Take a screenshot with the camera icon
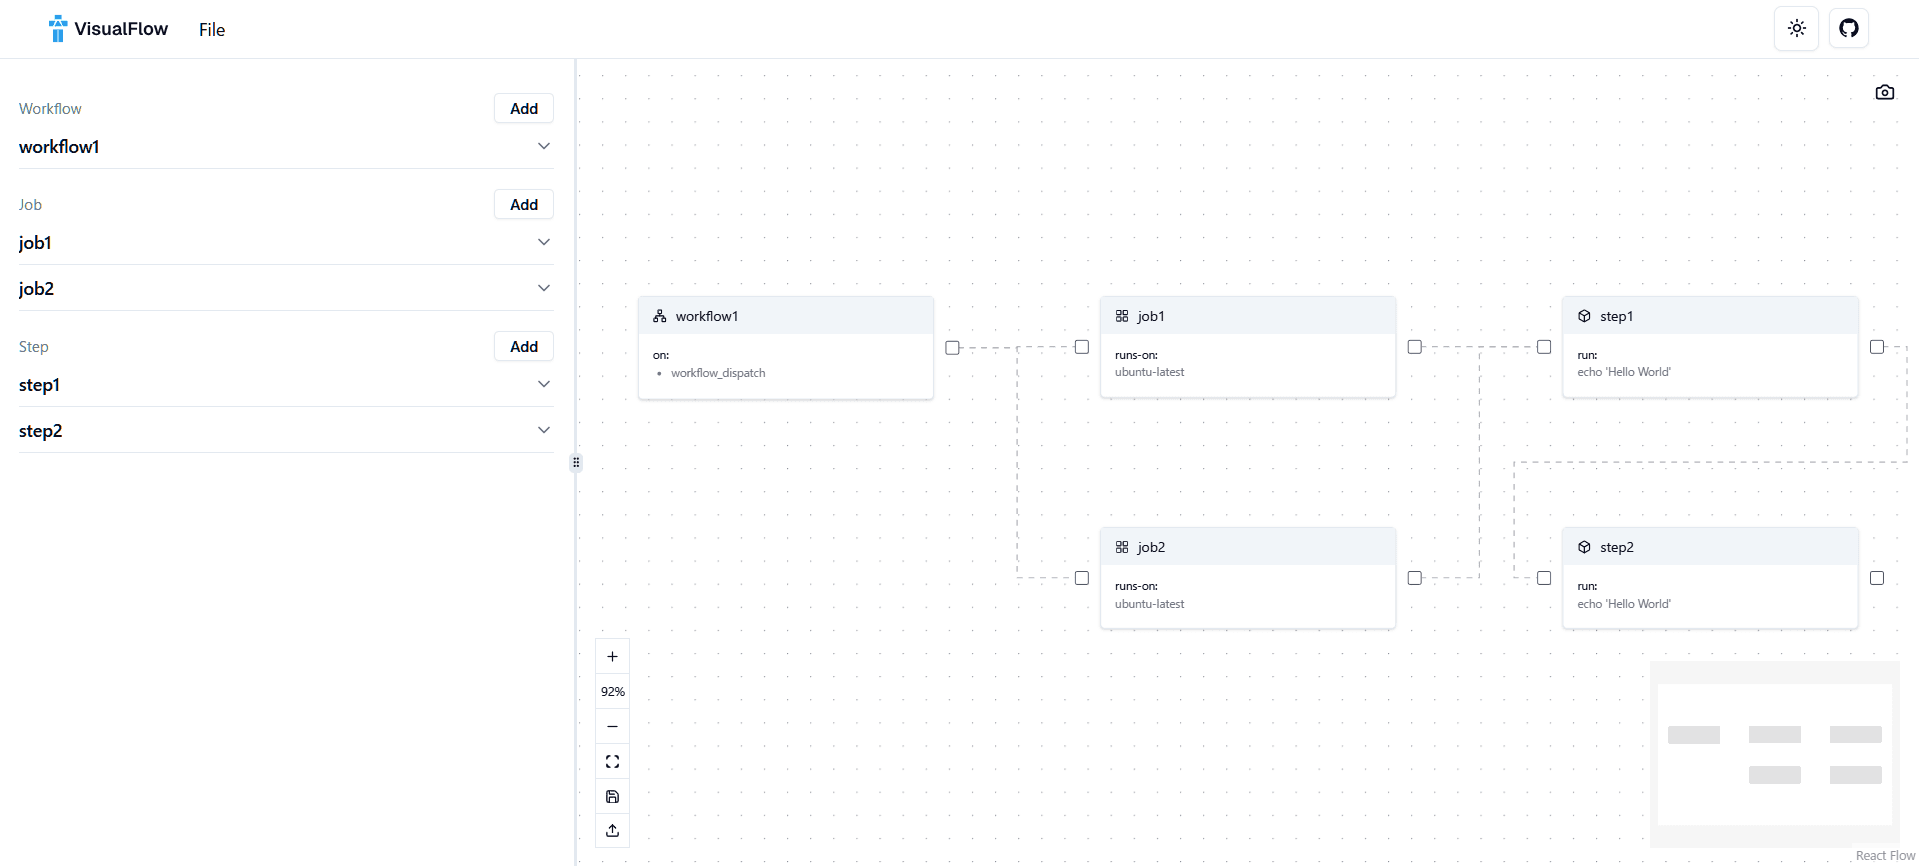Viewport: 1919px width, 866px height. pyautogui.click(x=1884, y=91)
